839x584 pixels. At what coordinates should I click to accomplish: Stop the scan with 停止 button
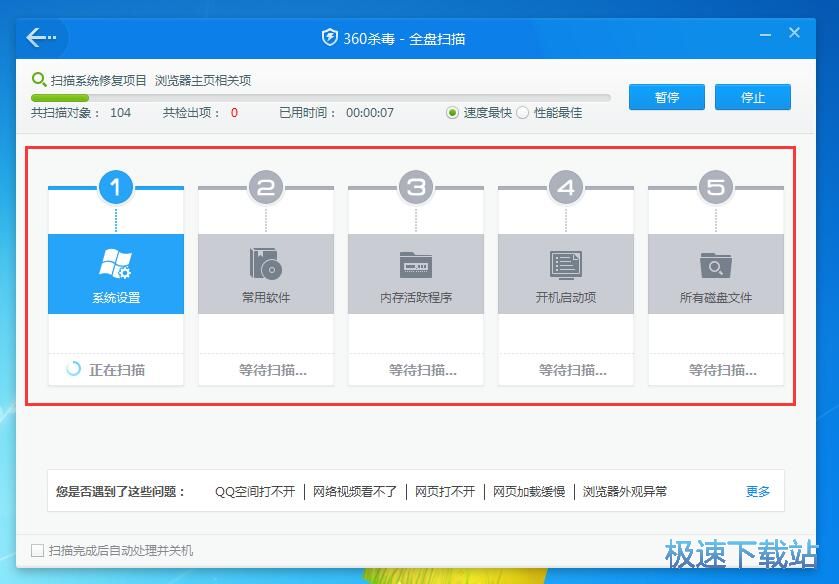753,97
